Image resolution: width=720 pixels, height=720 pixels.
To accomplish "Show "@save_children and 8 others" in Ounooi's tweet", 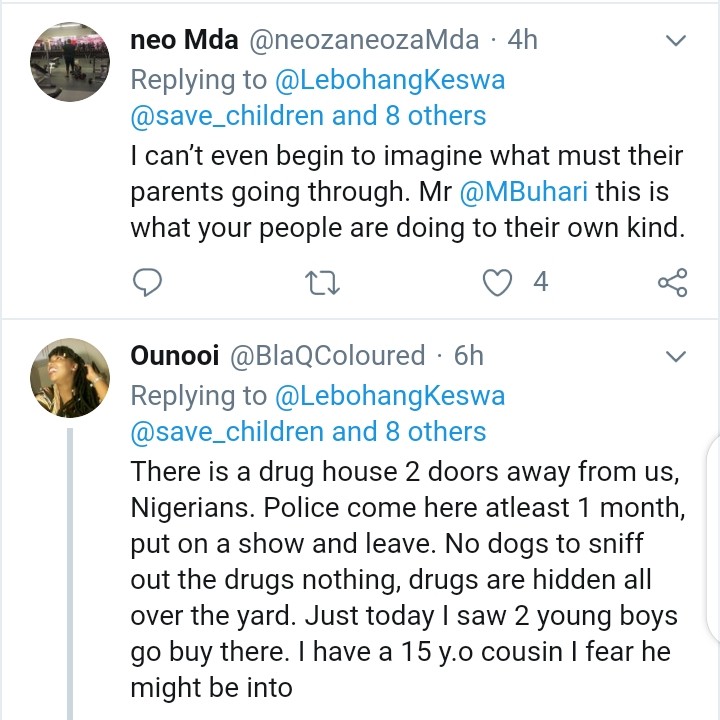I will pos(308,432).
